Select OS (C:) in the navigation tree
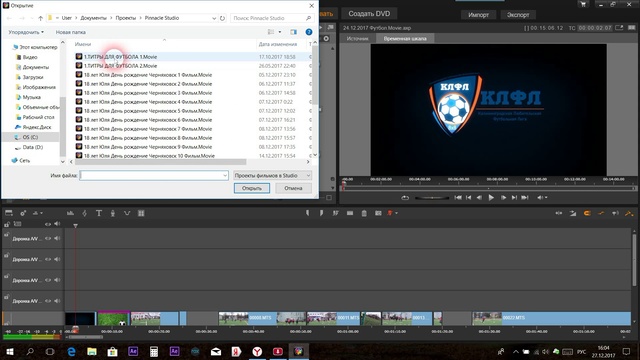This screenshot has height=360, width=640. click(x=30, y=137)
